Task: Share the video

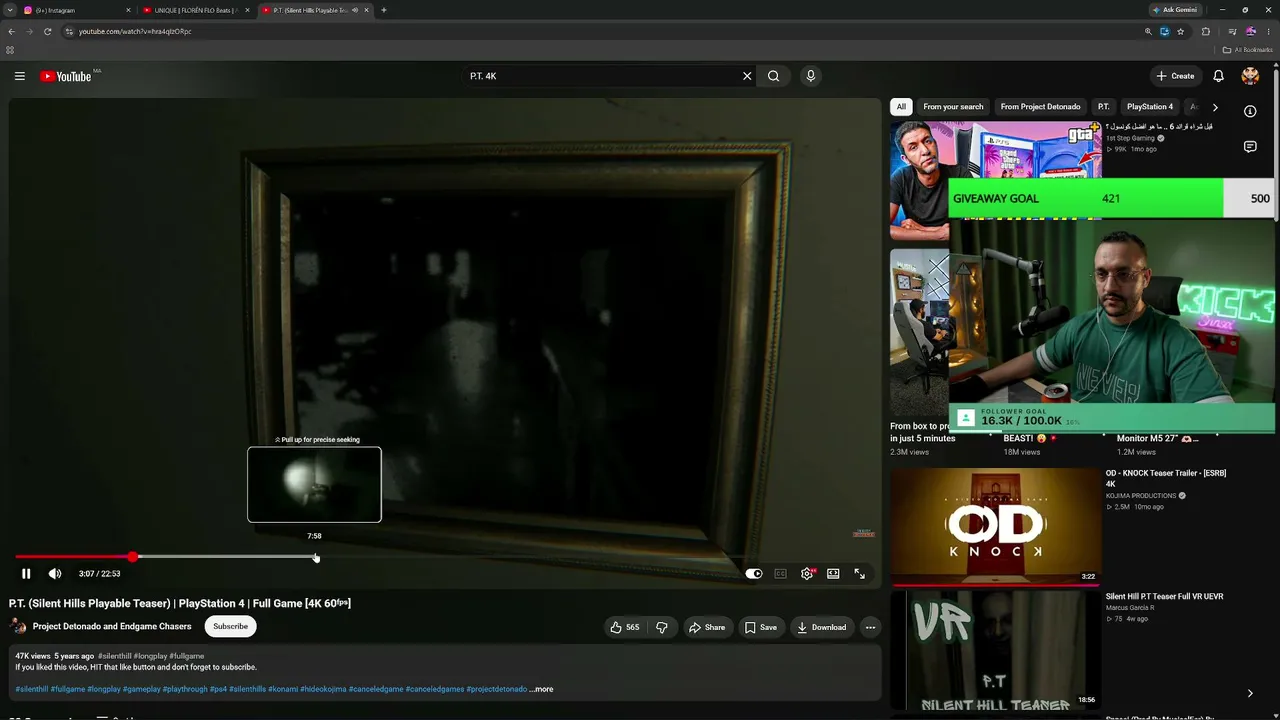Action: [707, 627]
